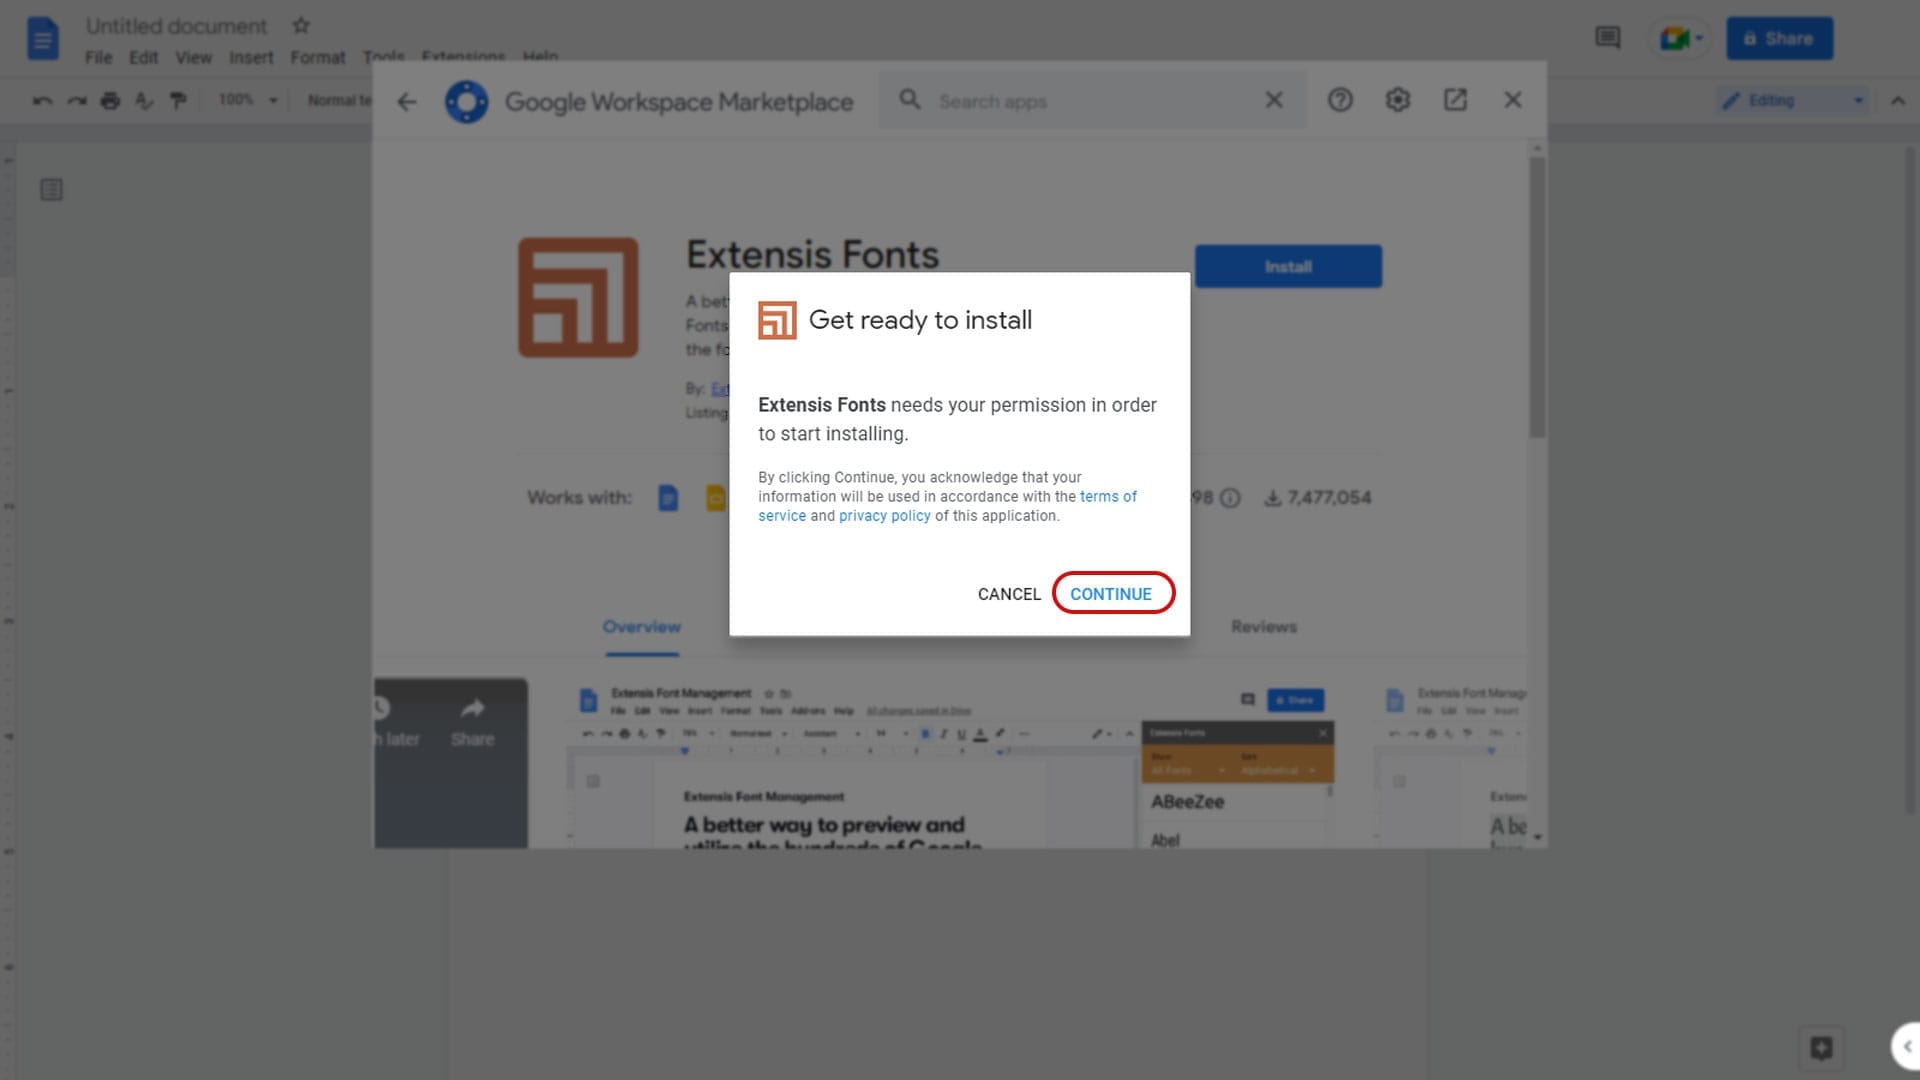Click the blue Install button

pyautogui.click(x=1288, y=267)
